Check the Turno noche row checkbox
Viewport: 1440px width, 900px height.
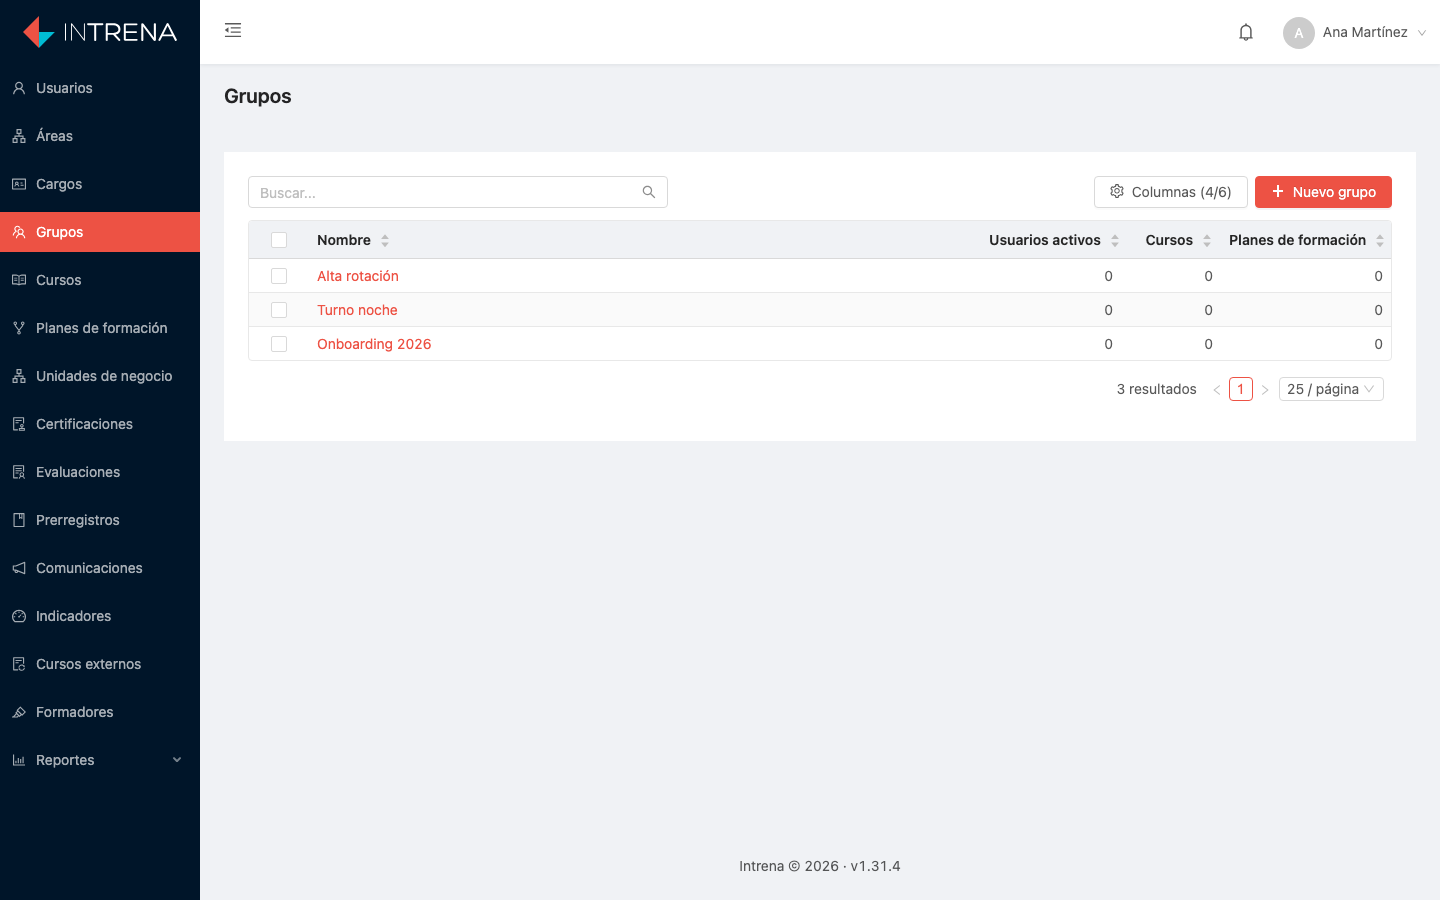click(279, 310)
